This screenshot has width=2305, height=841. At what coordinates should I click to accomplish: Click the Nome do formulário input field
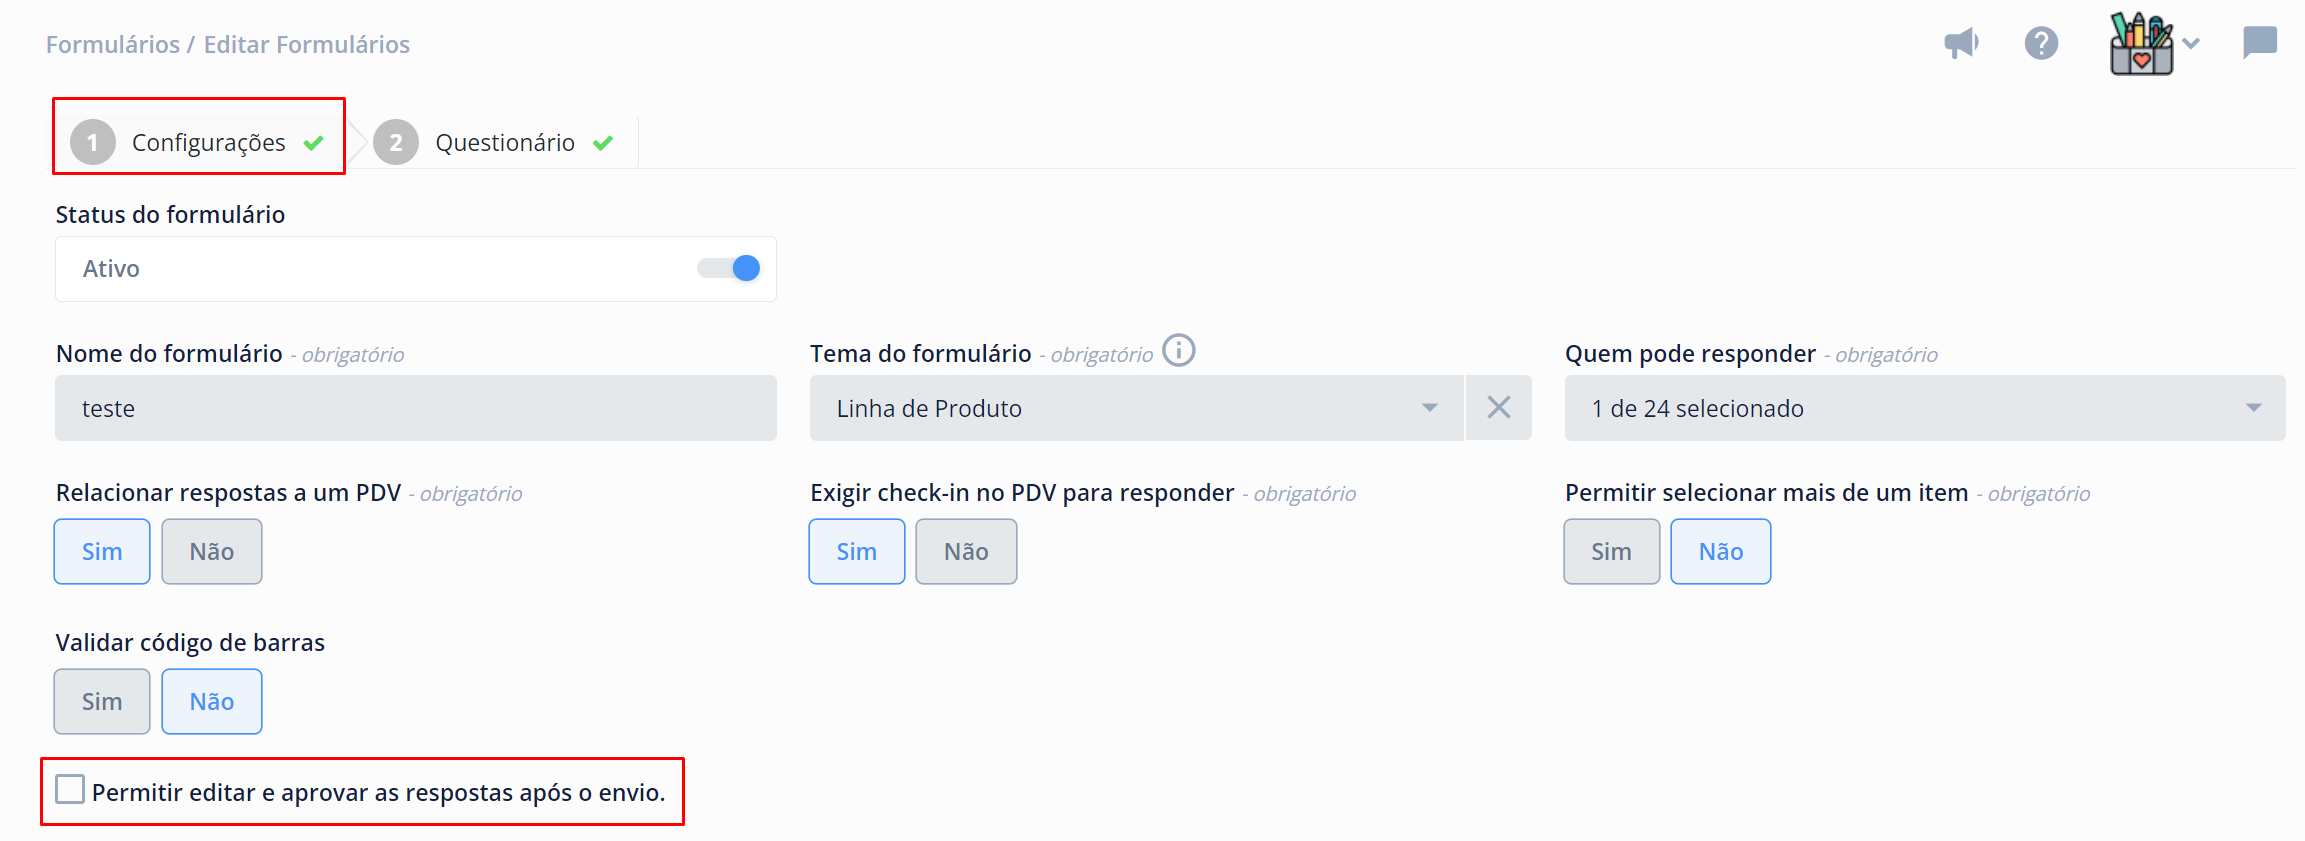point(416,408)
